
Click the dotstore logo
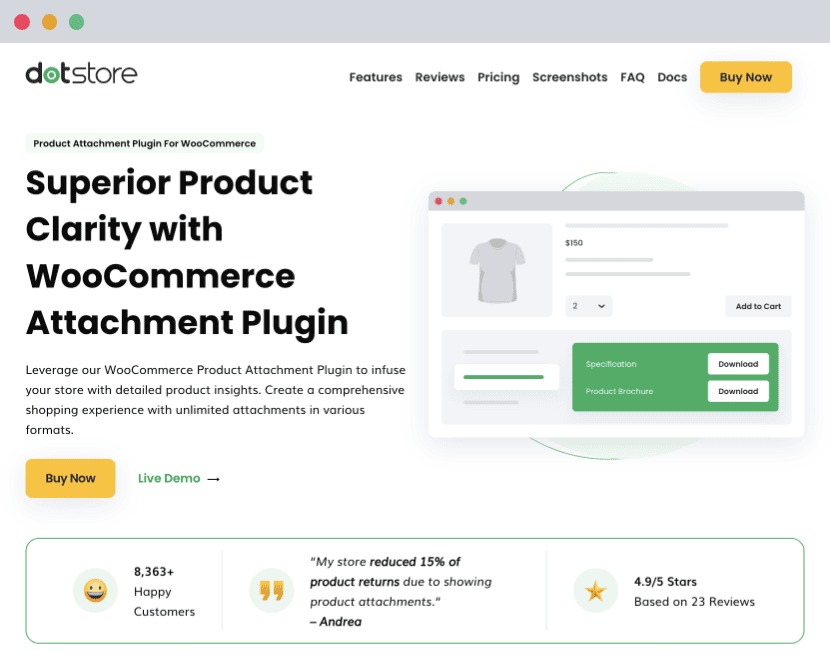pos(81,74)
